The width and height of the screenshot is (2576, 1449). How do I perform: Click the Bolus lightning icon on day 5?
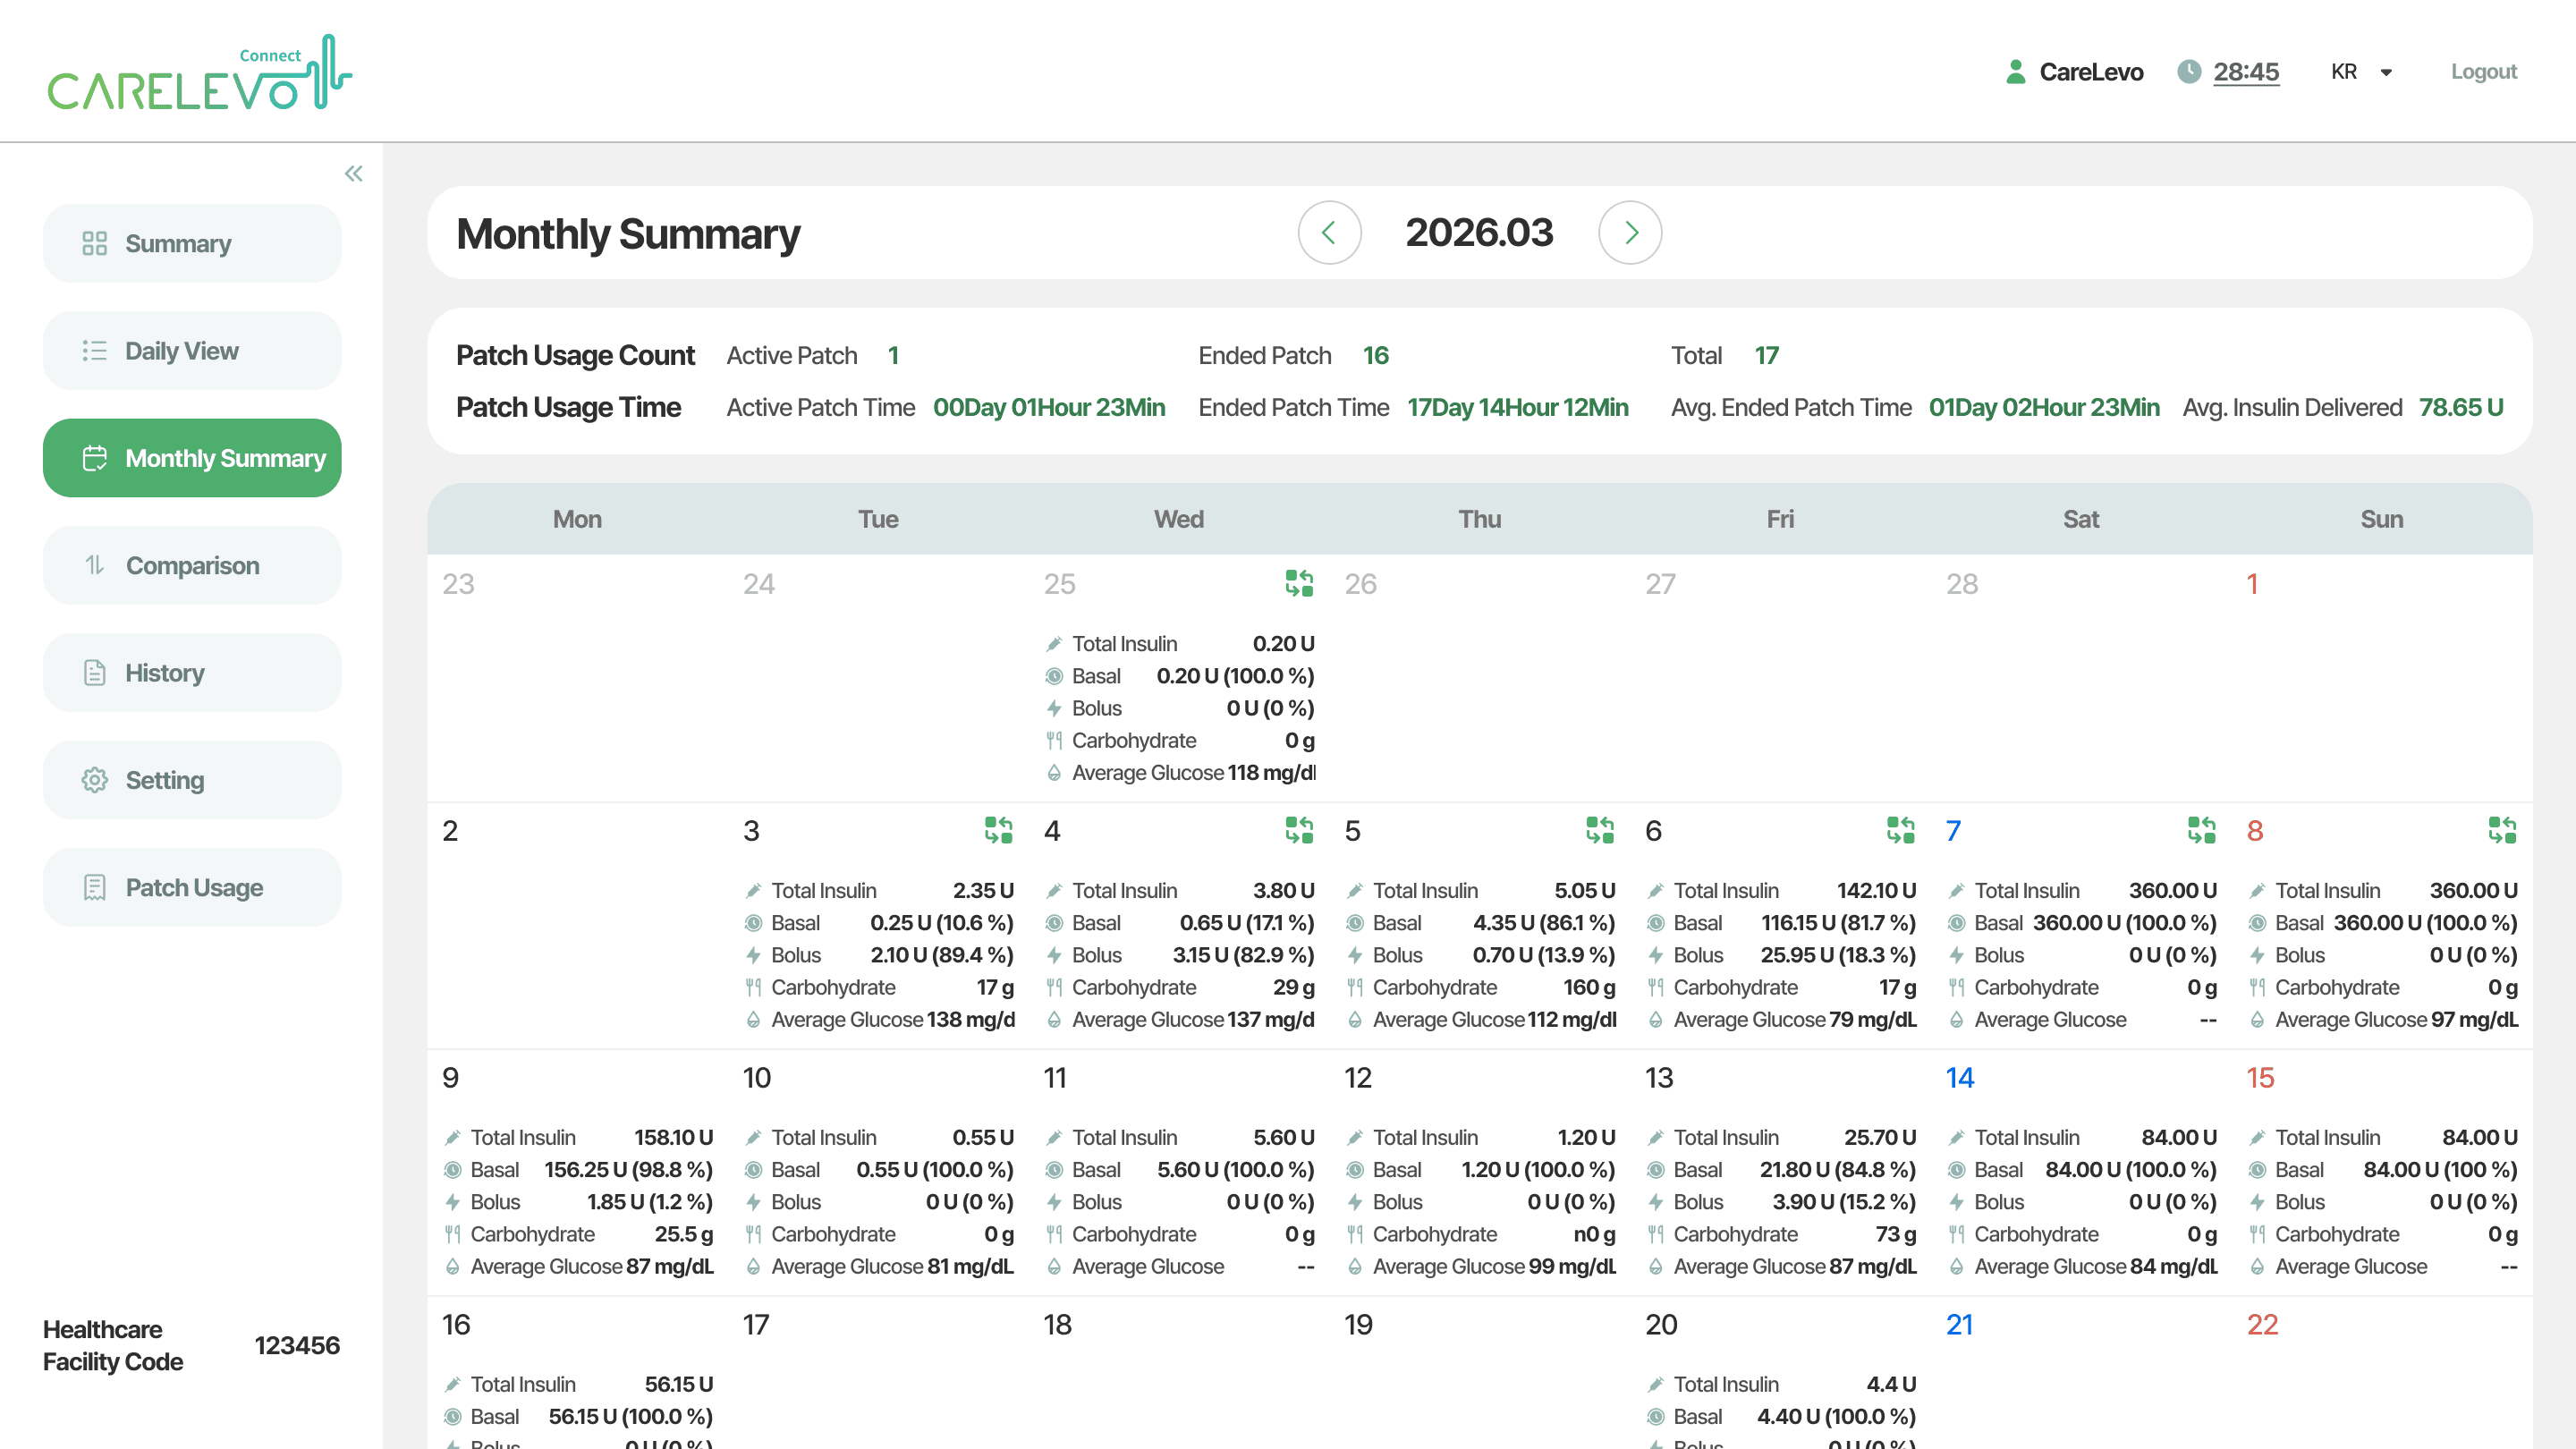pos(1354,955)
